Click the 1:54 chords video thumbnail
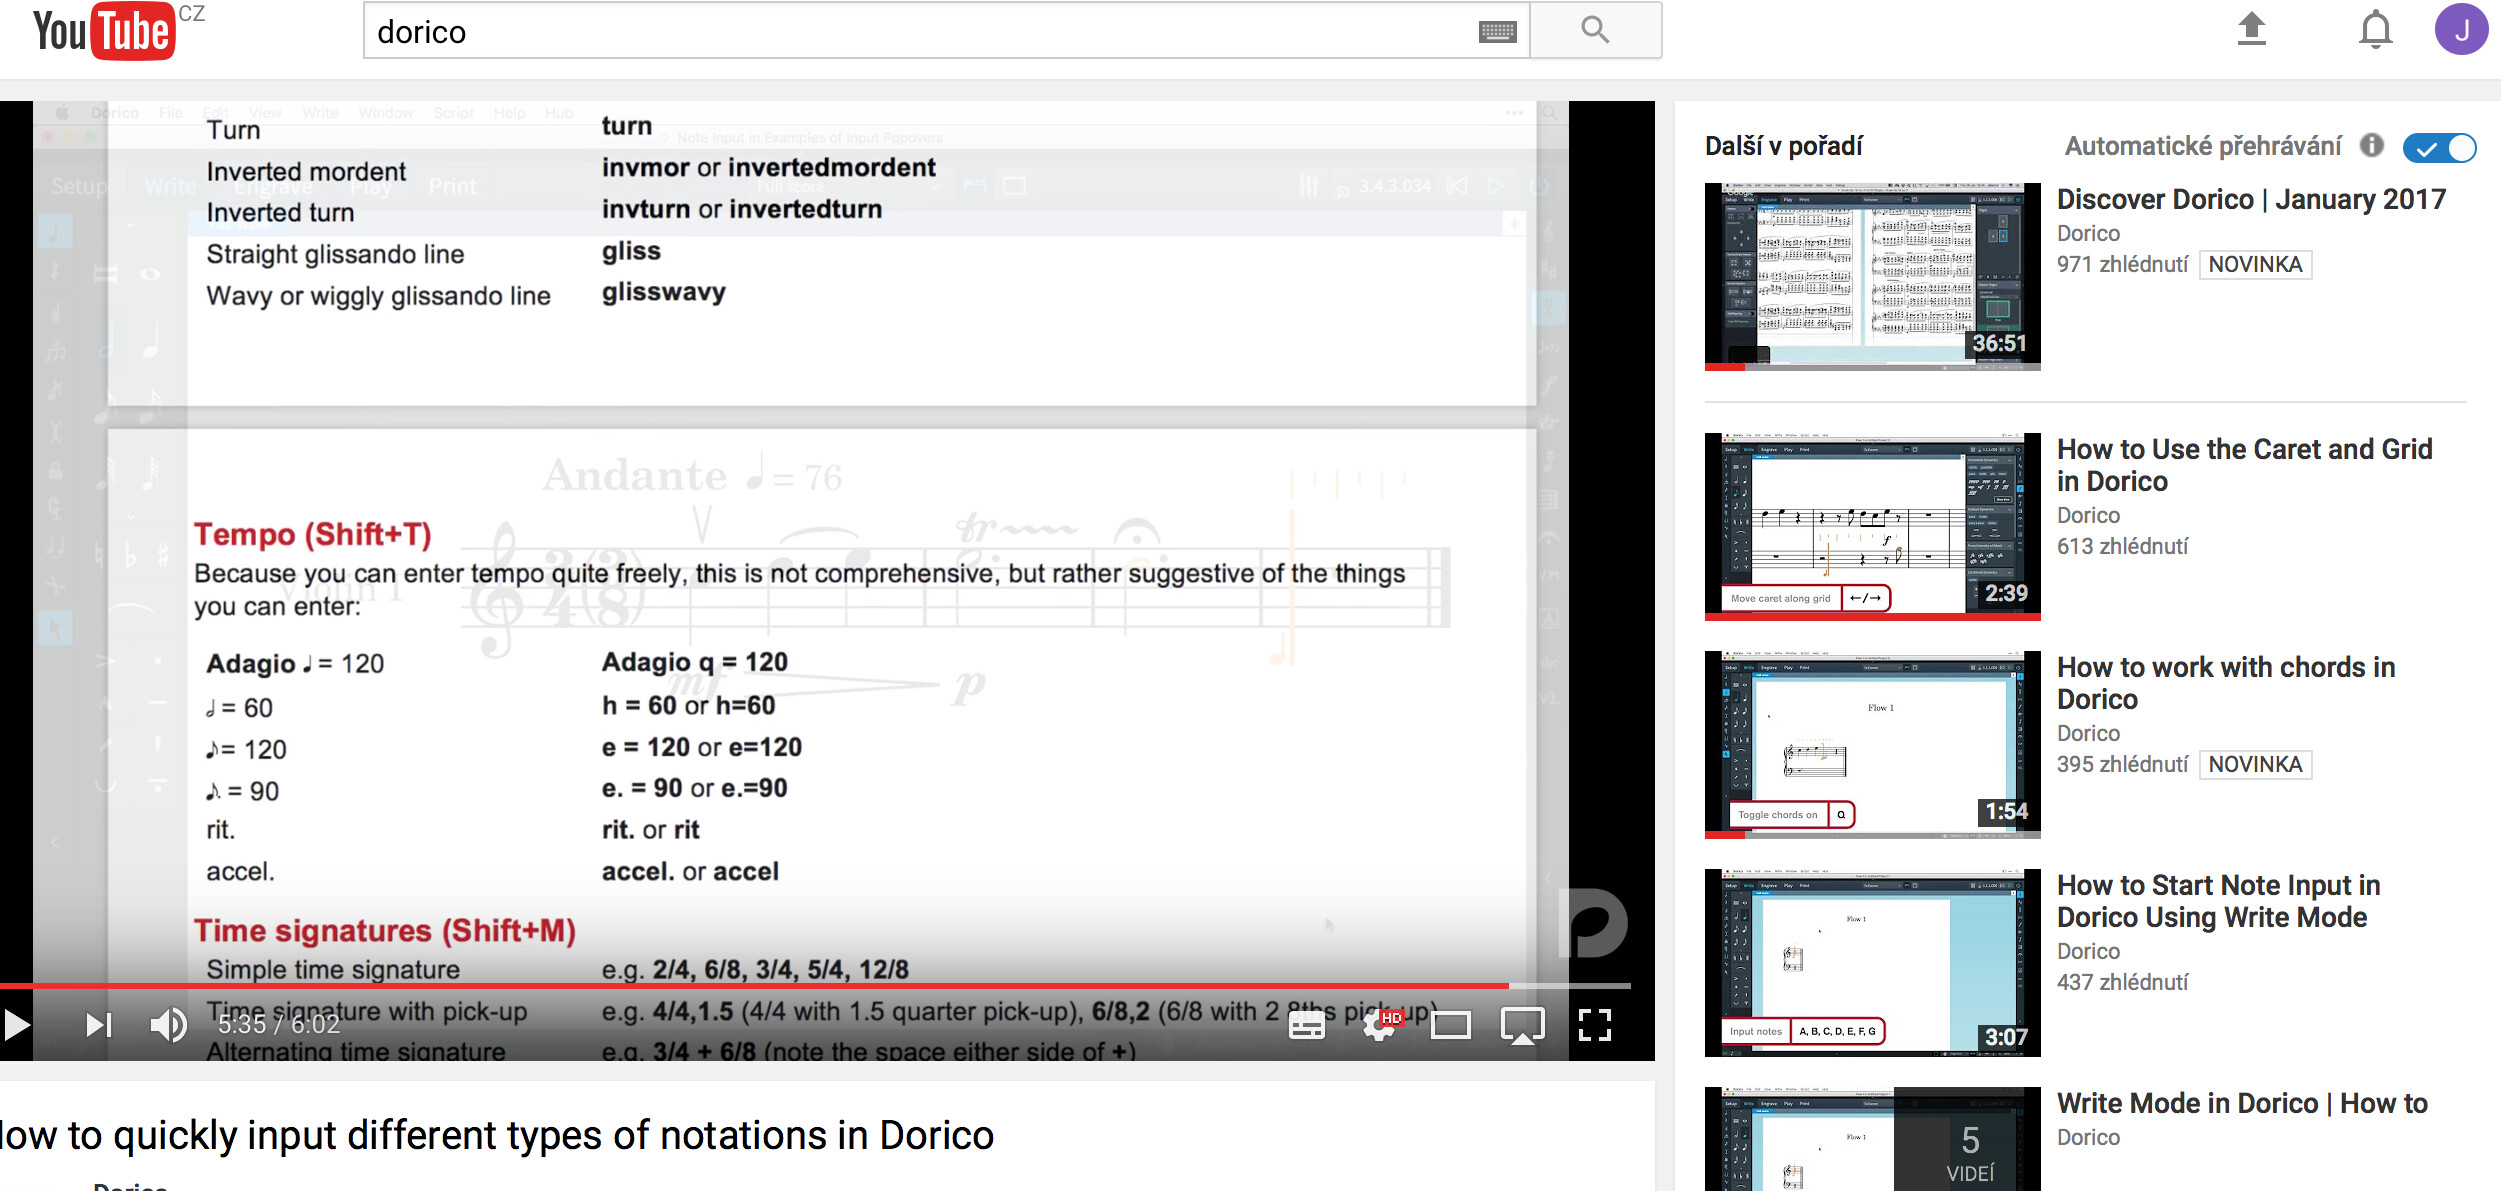Viewport: 2501px width, 1191px height. 1872,744
